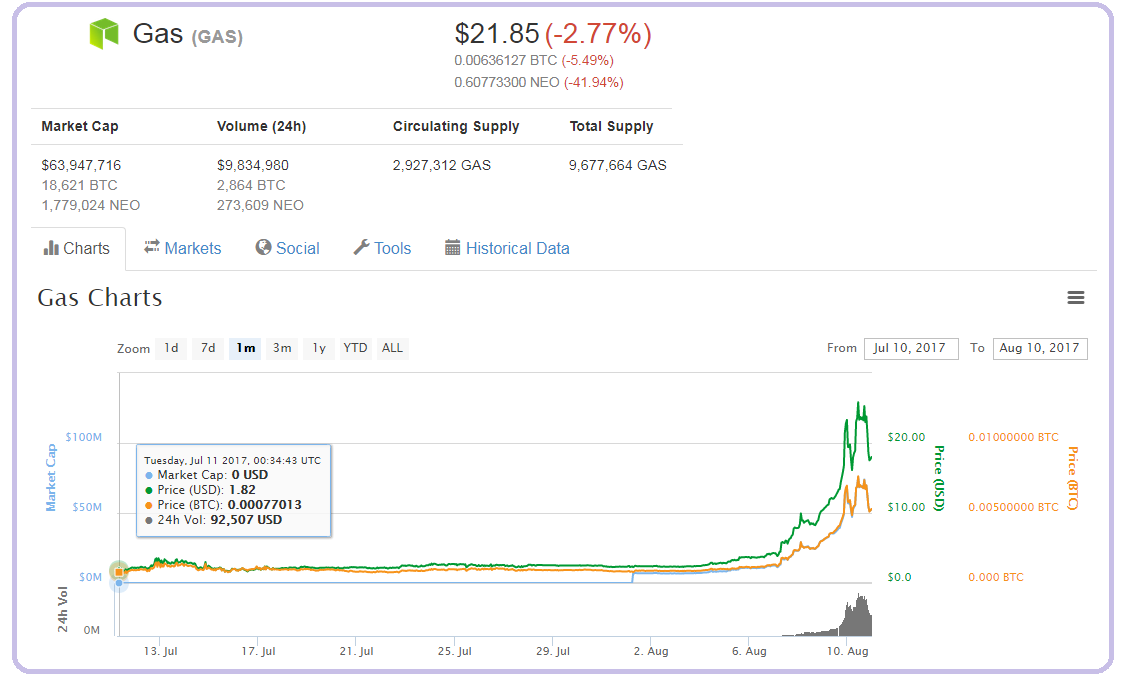This screenshot has height=687, width=1125.
Task: Open the chart hamburger menu icon
Action: point(1075,298)
